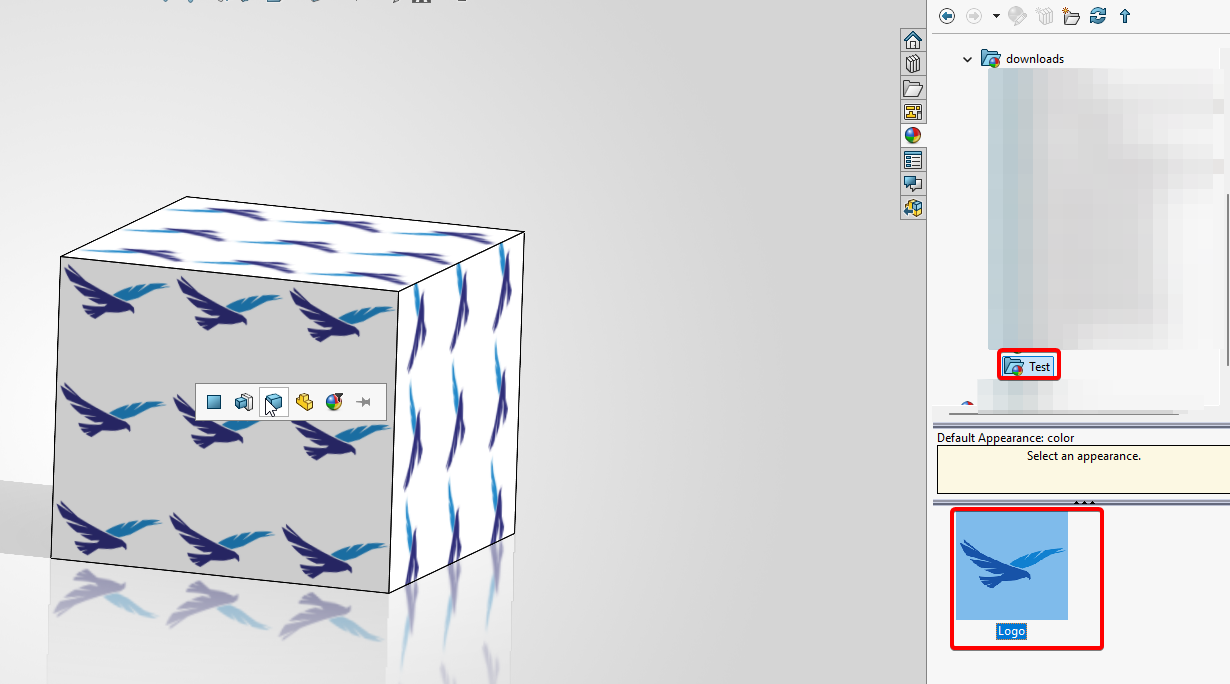Screen dimensions: 1230x684
Task: Go back in the appearances browser
Action: (947, 16)
